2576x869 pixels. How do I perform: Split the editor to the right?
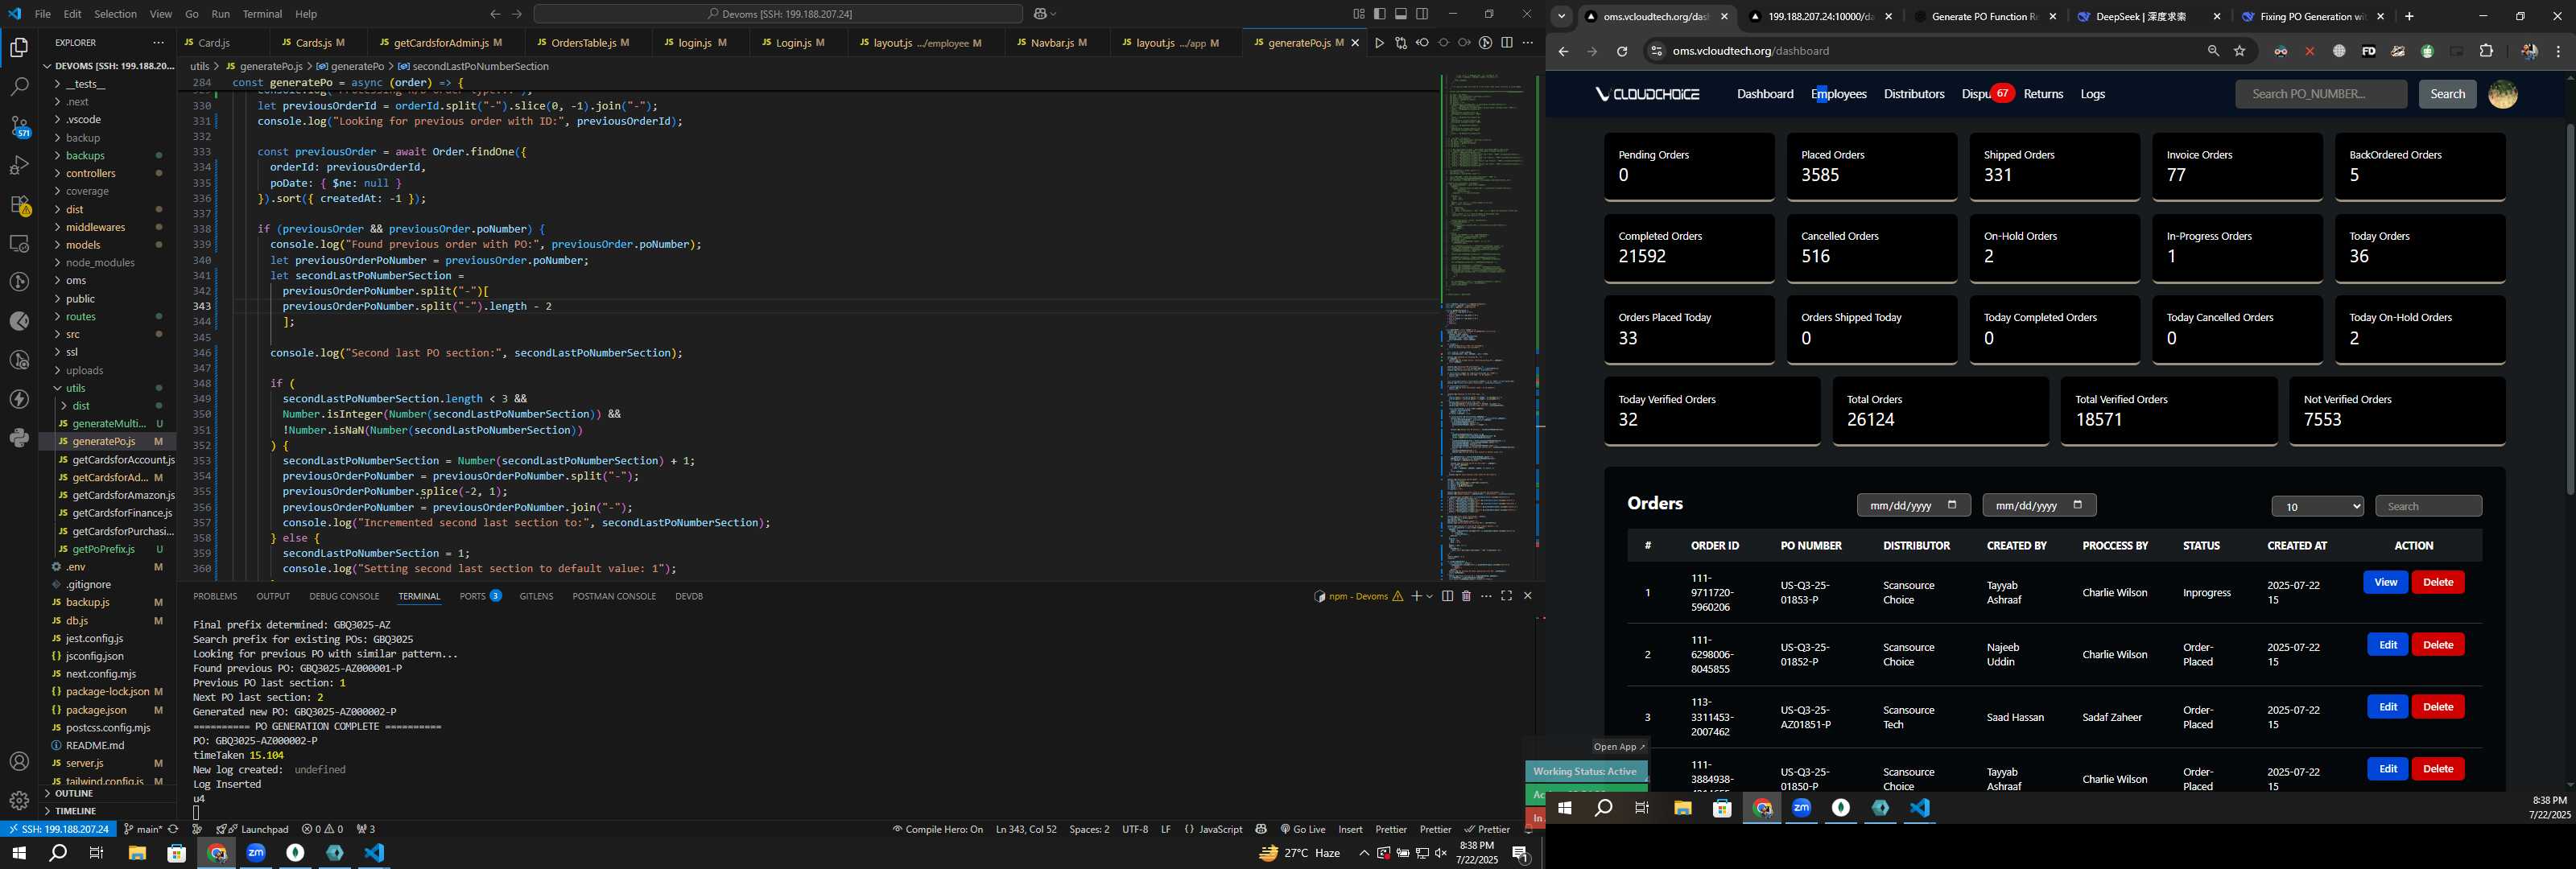point(1506,43)
